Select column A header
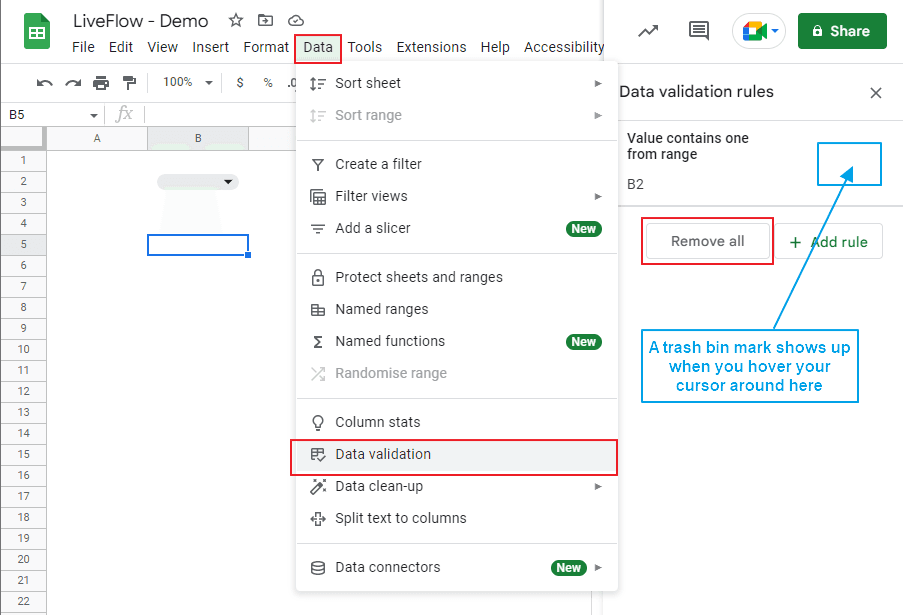Screen dimensions: 903x615 97,138
